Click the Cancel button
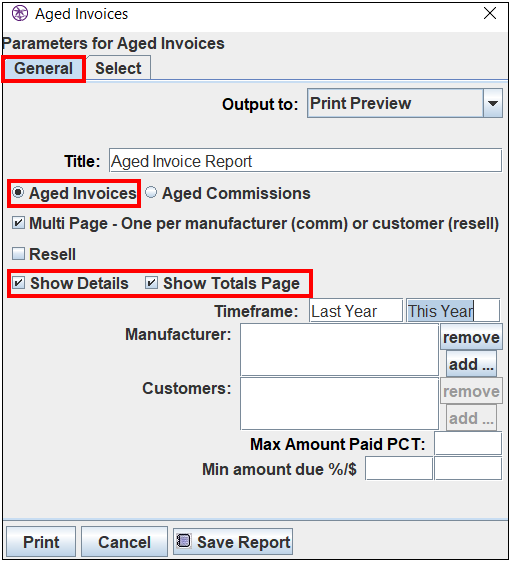 point(124,542)
